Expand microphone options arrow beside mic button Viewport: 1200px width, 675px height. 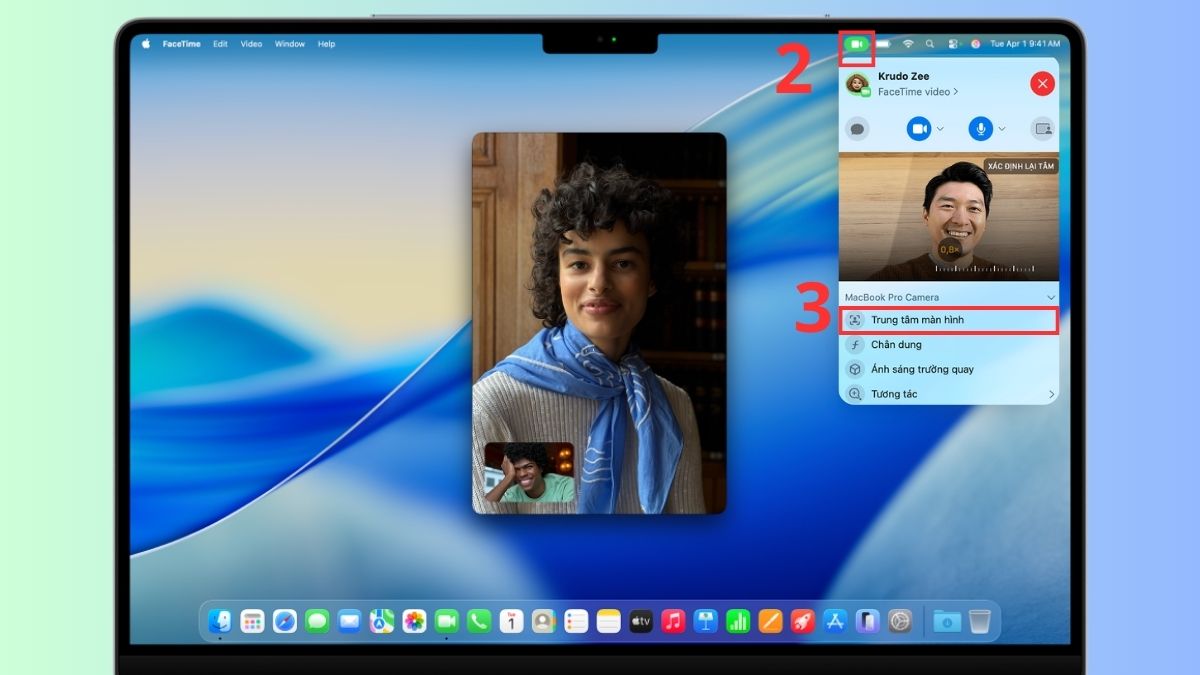pyautogui.click(x=1002, y=129)
